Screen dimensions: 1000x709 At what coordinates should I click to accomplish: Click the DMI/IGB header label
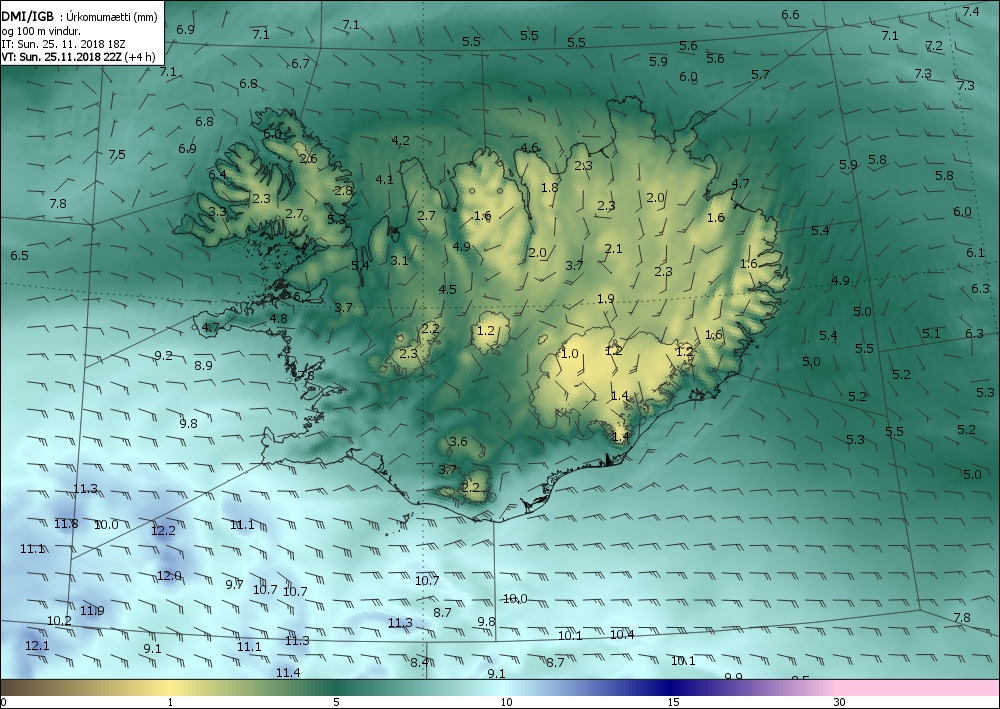[27, 17]
